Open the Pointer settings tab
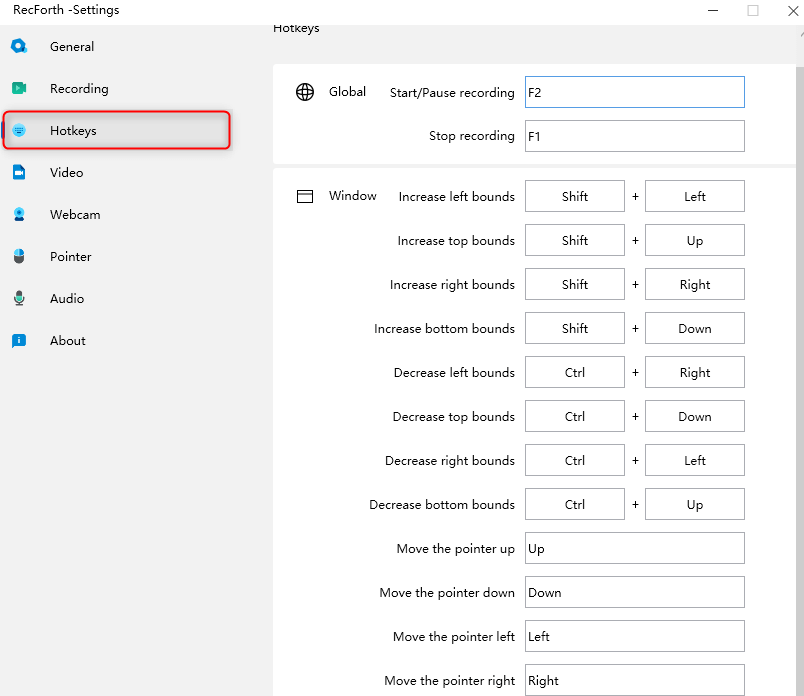804x696 pixels. (71, 257)
